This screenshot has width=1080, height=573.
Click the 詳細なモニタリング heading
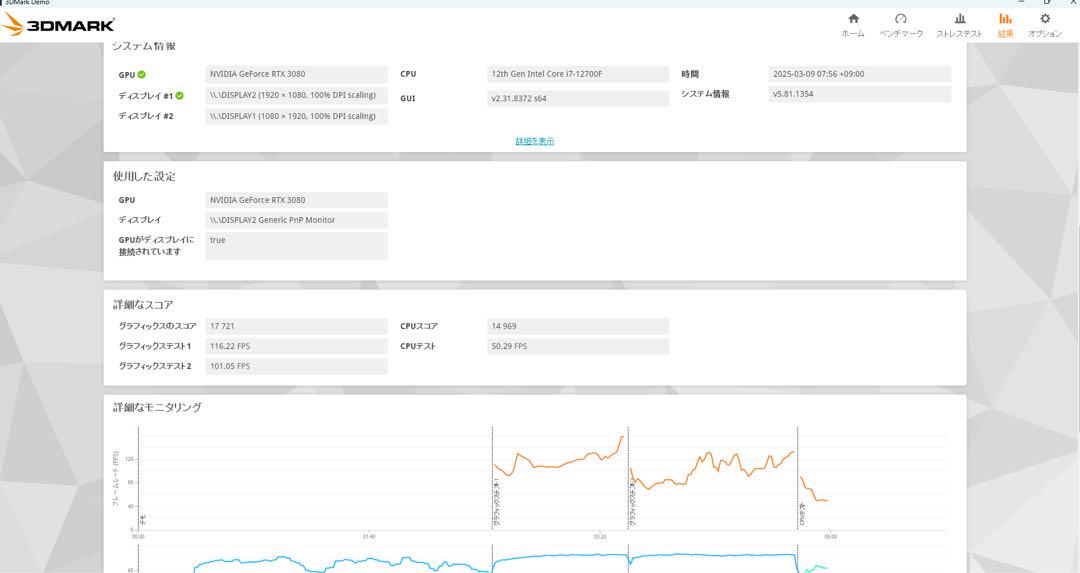(x=157, y=408)
